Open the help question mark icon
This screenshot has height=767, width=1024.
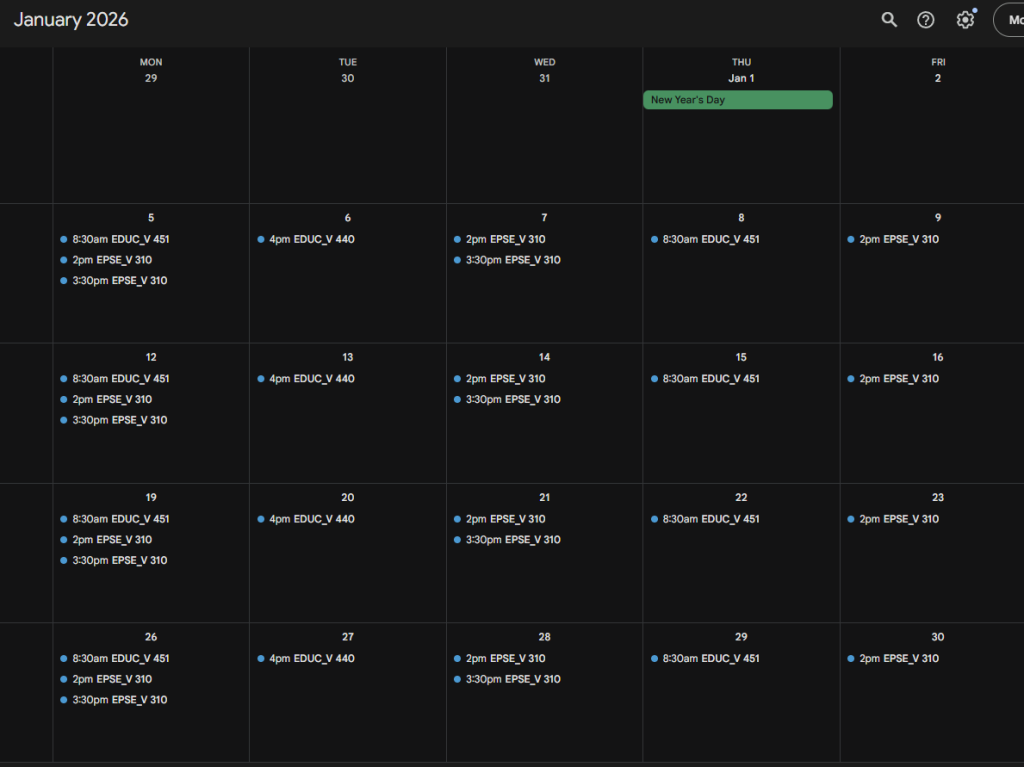point(926,20)
